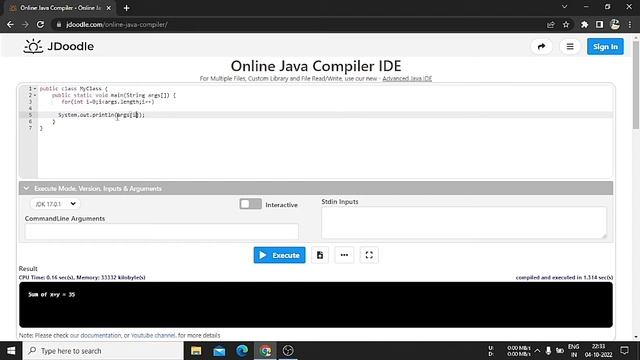Viewport: 640px width, 360px height.
Task: Go back with the browser back arrow
Action: tap(10, 24)
